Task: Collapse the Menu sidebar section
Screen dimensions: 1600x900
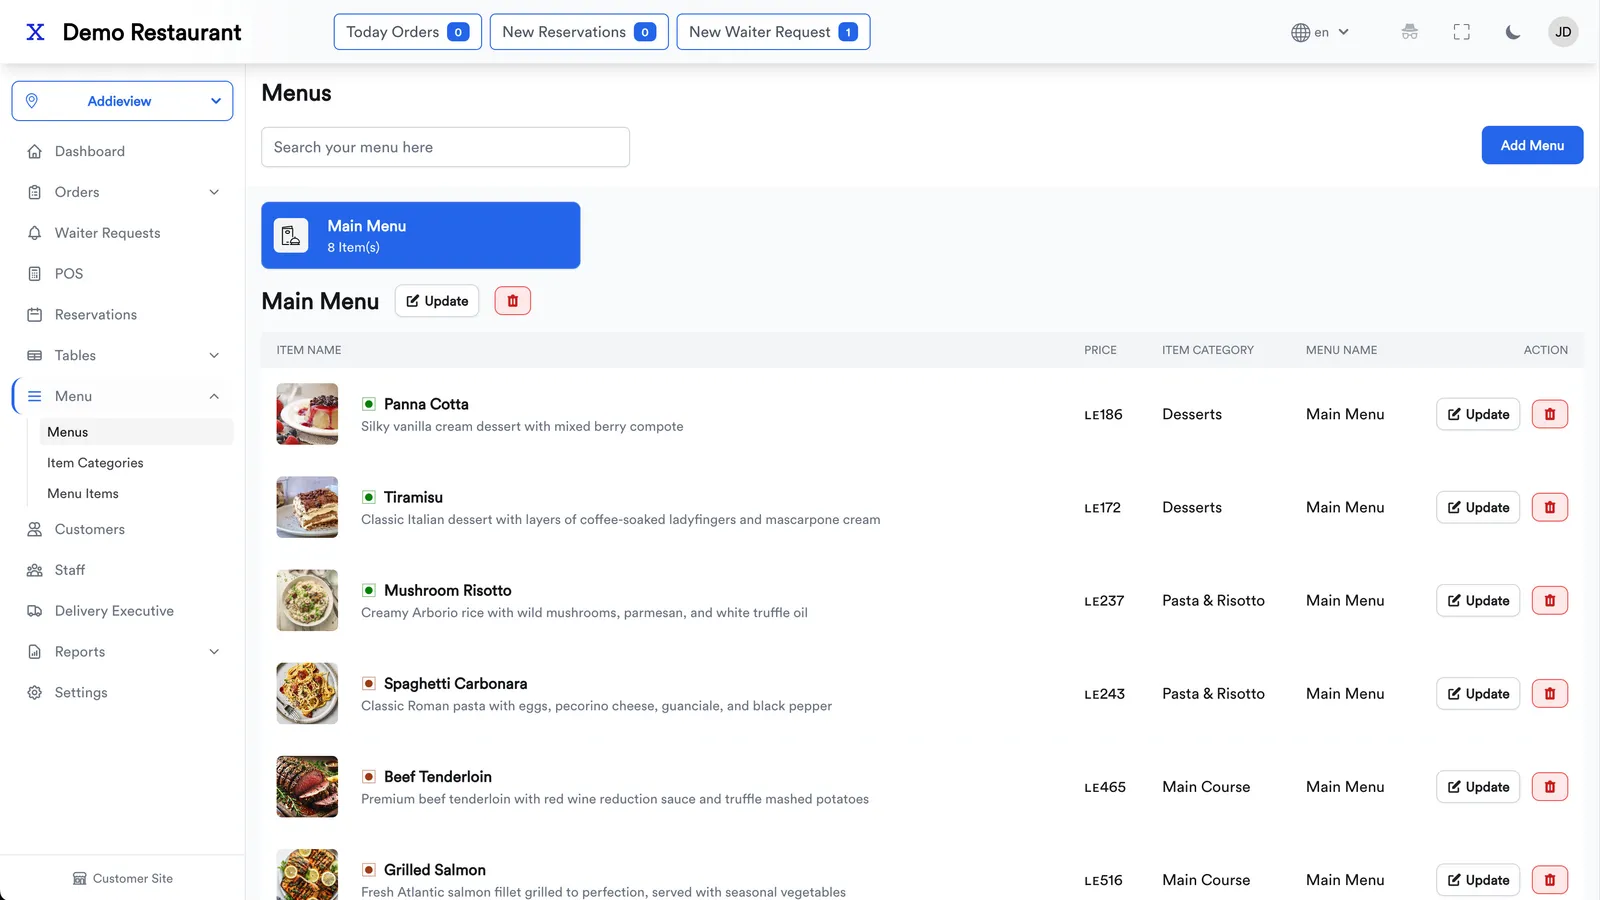Action: [122, 396]
